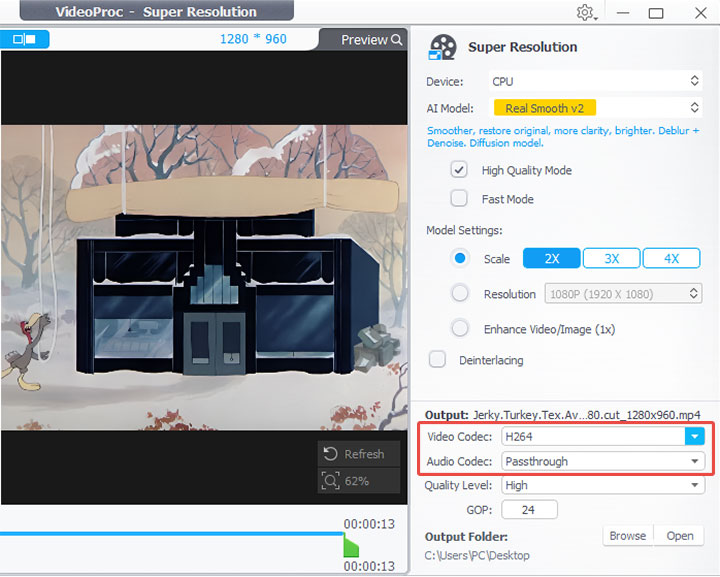Select the Resolution radio button
Image resolution: width=720 pixels, height=577 pixels.
point(460,293)
